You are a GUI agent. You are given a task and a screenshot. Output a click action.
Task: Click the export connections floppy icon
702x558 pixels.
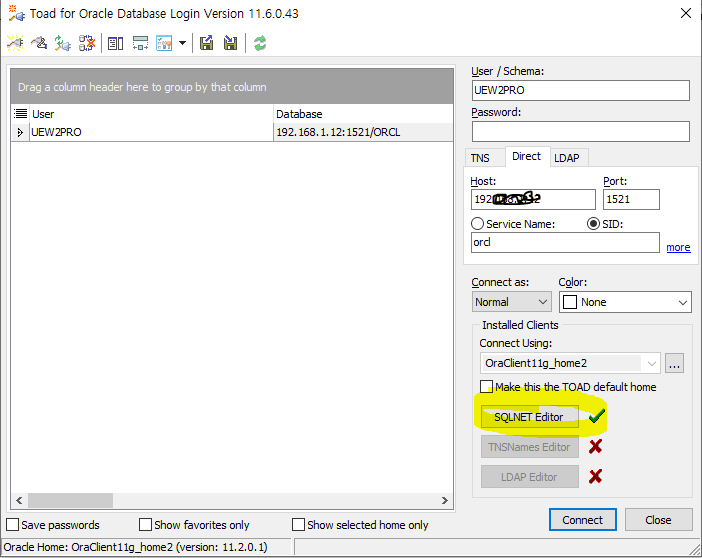[x=206, y=43]
